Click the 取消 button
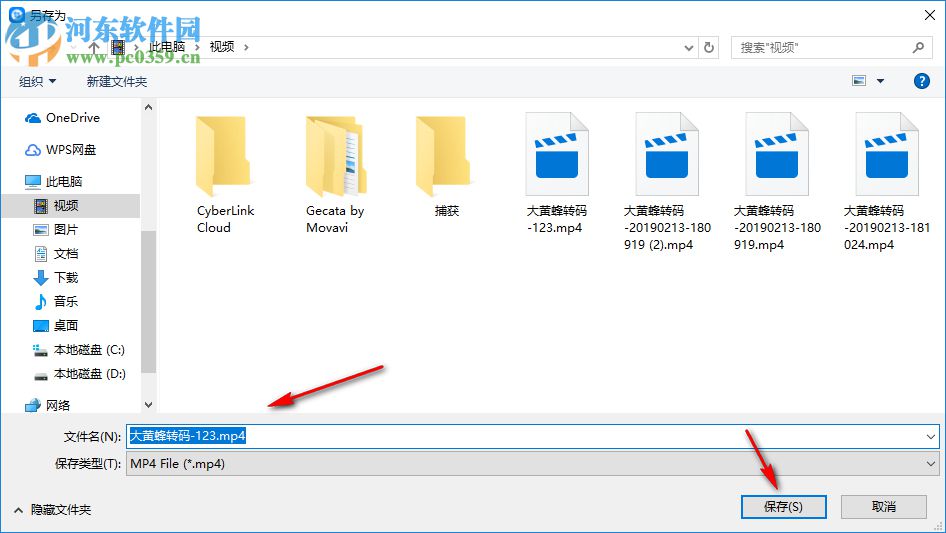The width and height of the screenshot is (946, 533). pyautogui.click(x=883, y=506)
